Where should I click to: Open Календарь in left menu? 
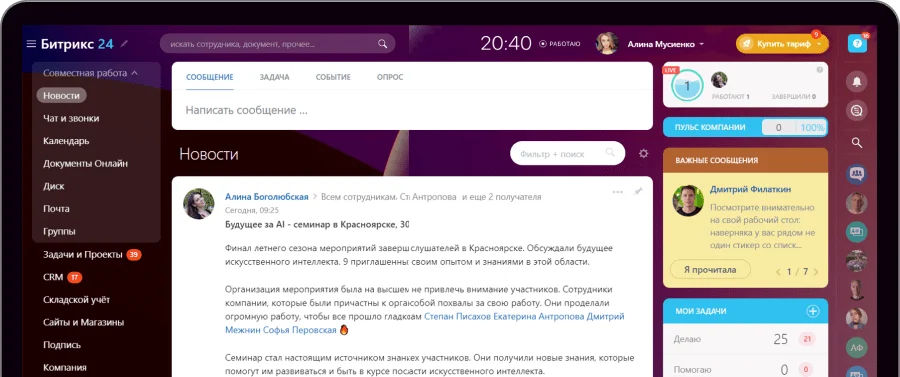66,141
